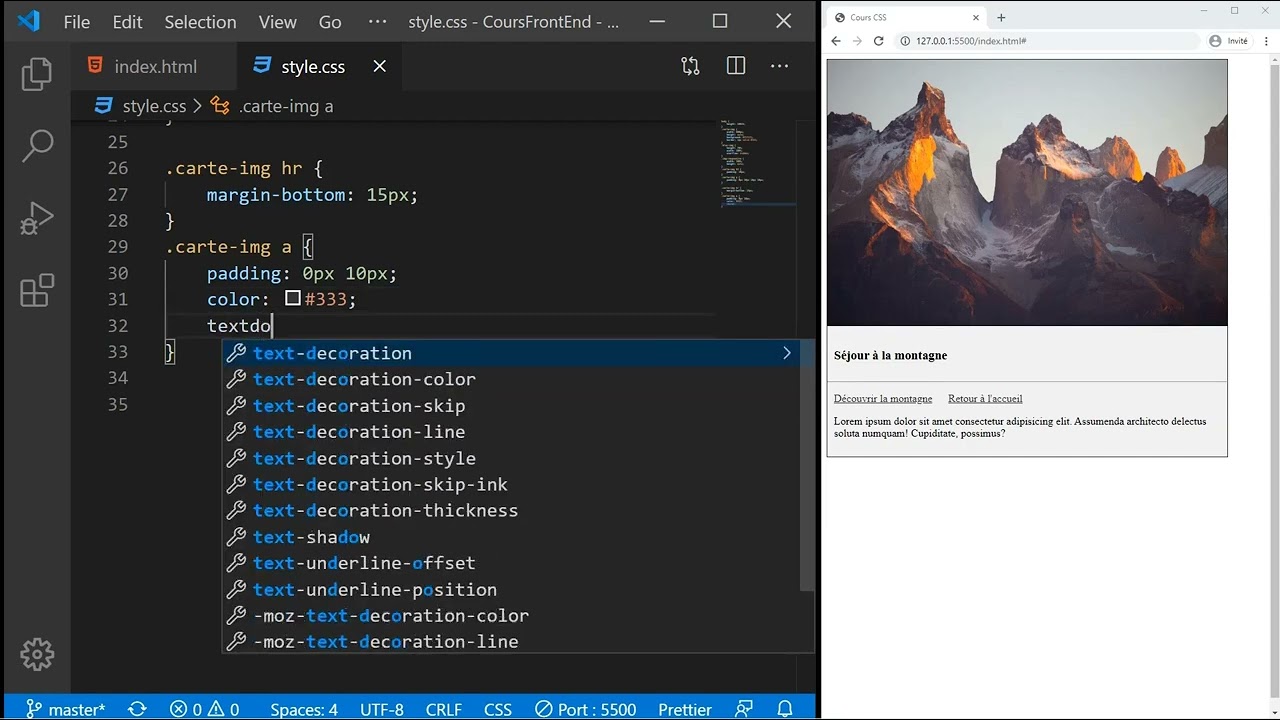Choose the text-shadow suggestion

point(510,537)
